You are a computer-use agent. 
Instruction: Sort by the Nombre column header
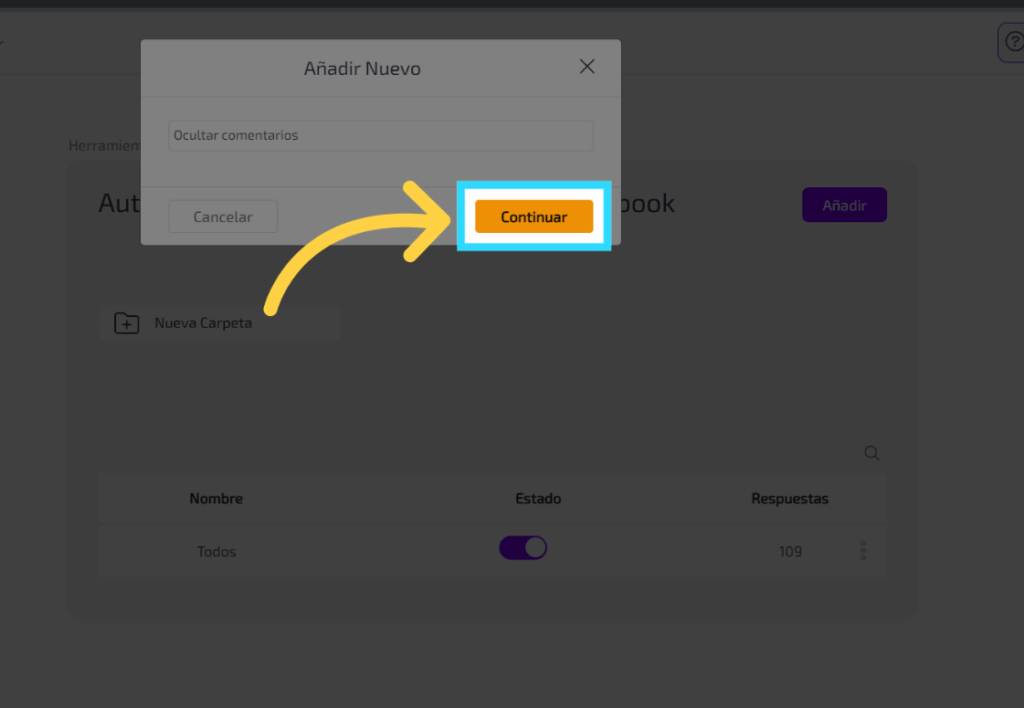point(216,499)
